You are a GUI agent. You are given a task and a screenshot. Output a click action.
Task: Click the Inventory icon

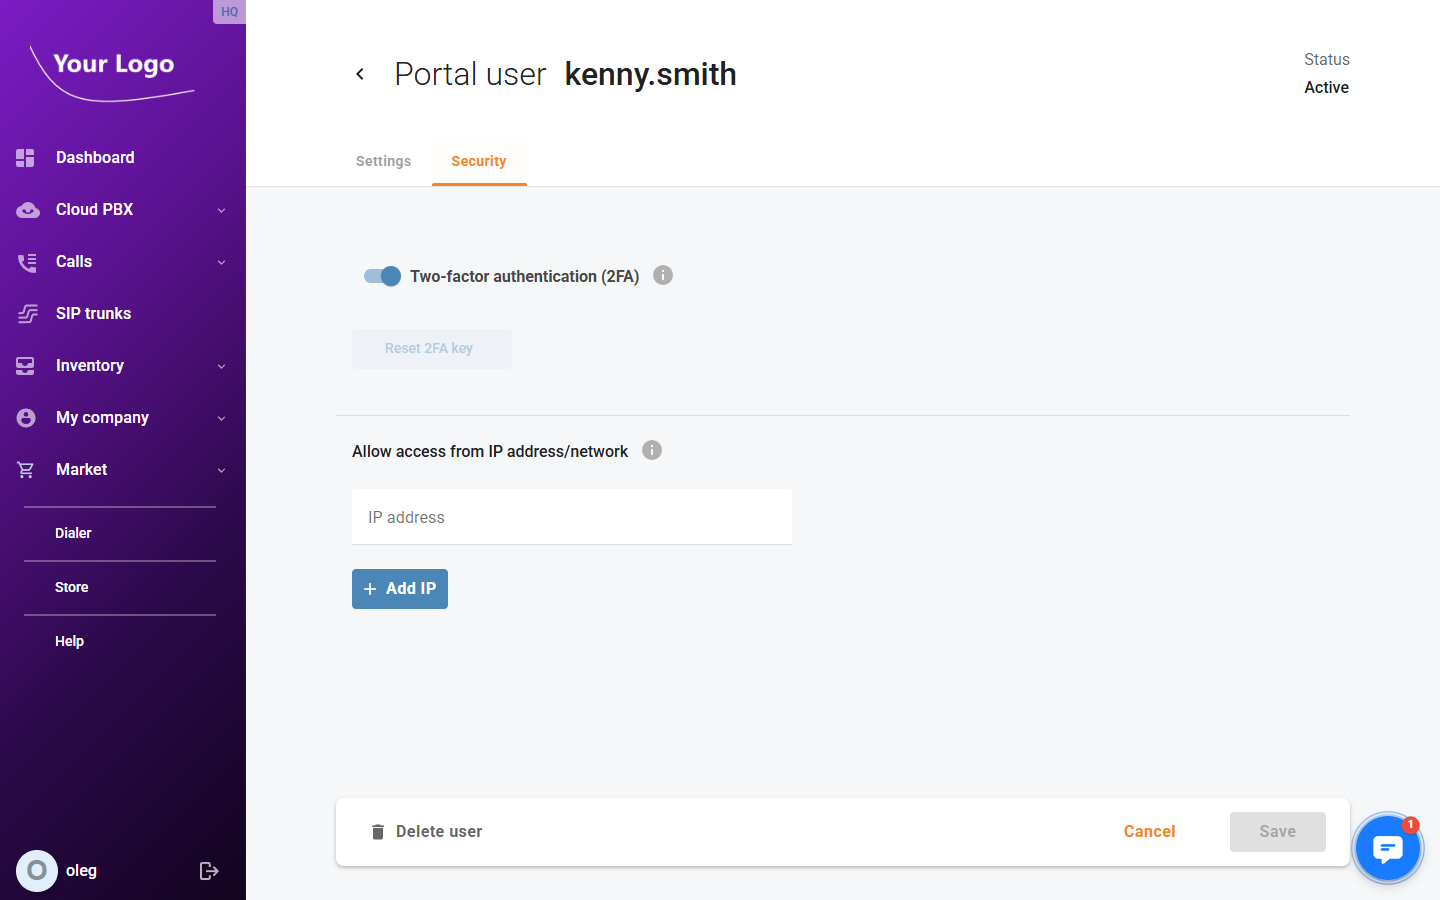pos(26,365)
